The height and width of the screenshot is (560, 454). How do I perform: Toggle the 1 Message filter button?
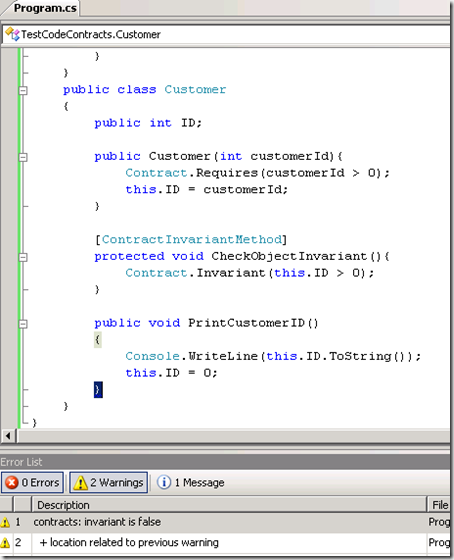(191, 482)
